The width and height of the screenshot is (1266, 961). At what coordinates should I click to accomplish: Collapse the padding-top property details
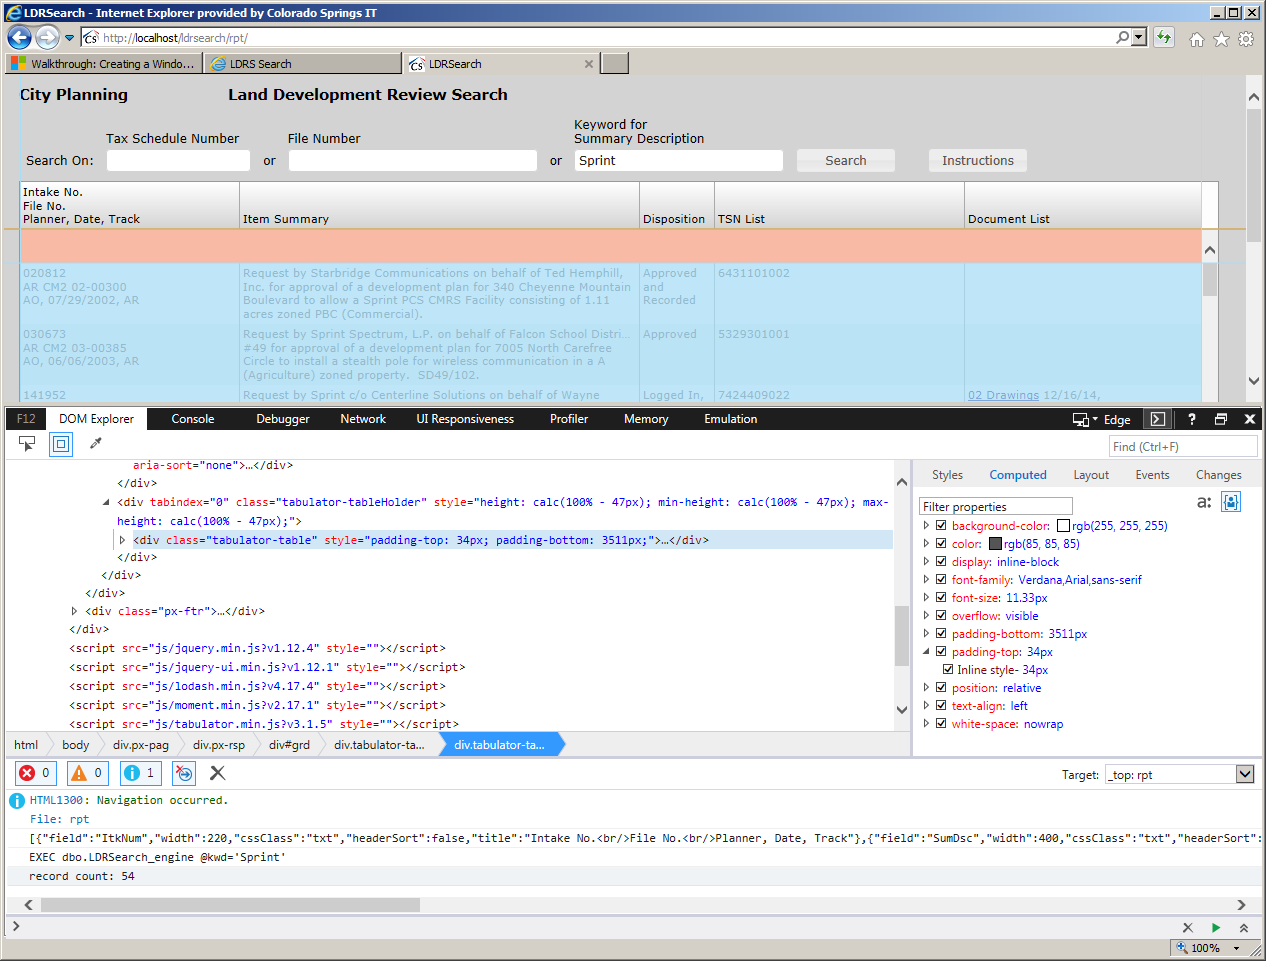[x=926, y=651]
